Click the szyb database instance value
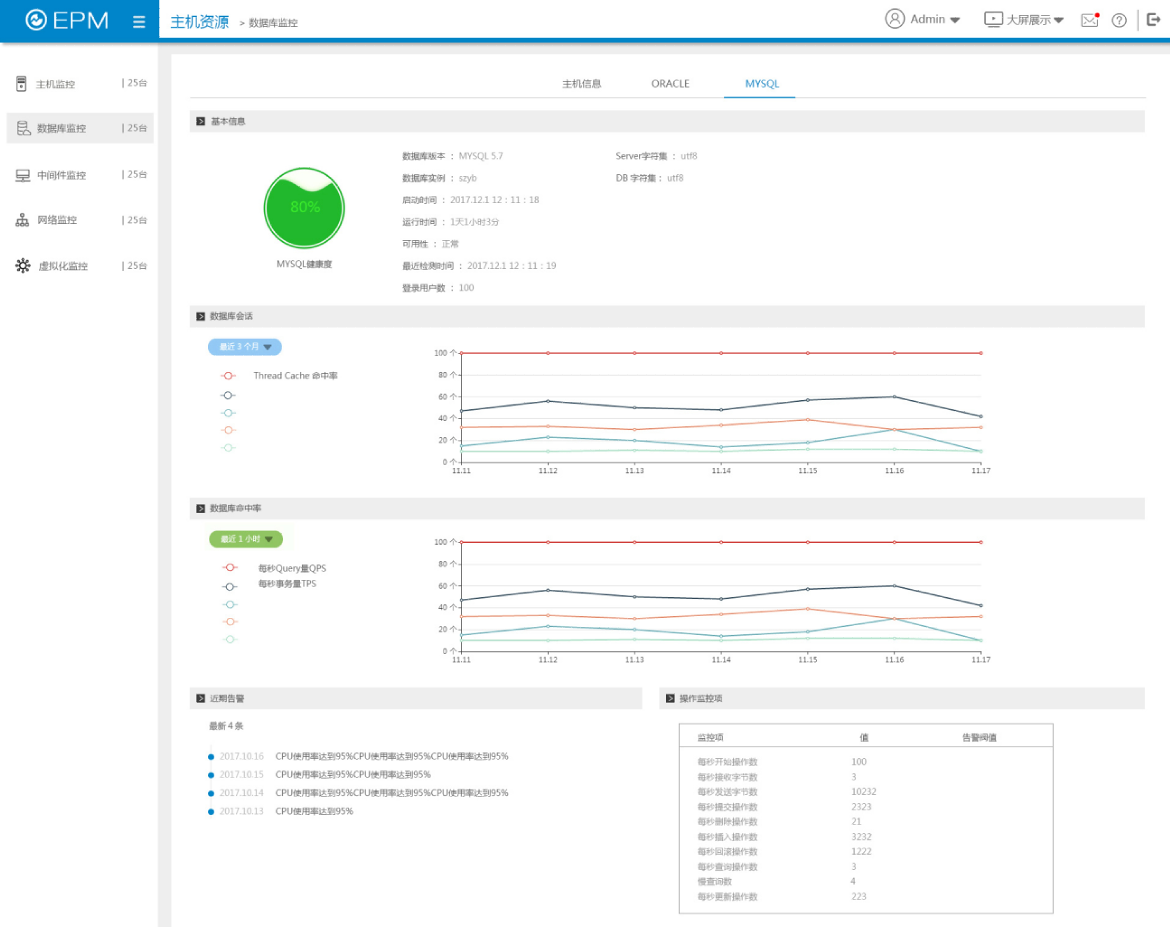This screenshot has height=927, width=1170. [467, 178]
